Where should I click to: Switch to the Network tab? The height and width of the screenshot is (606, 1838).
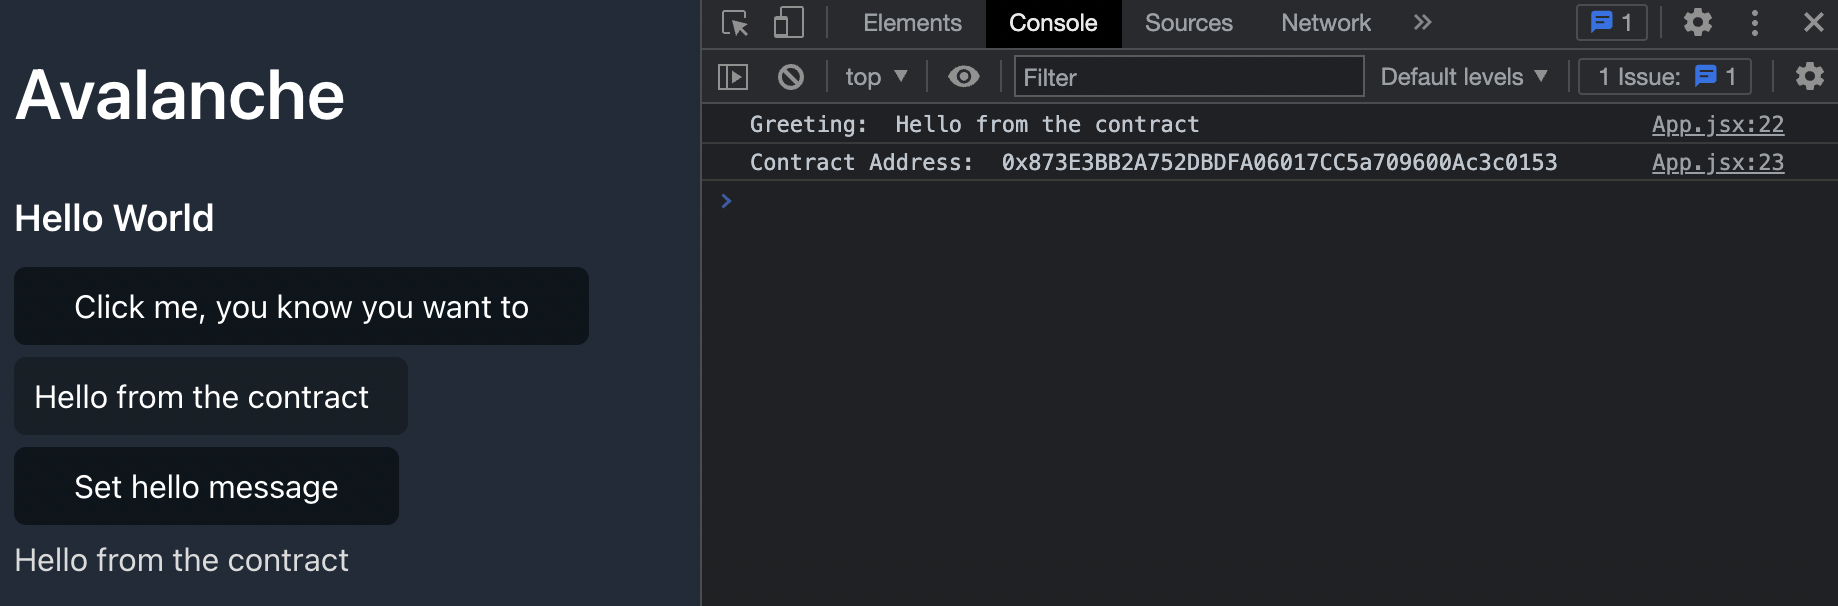point(1326,23)
